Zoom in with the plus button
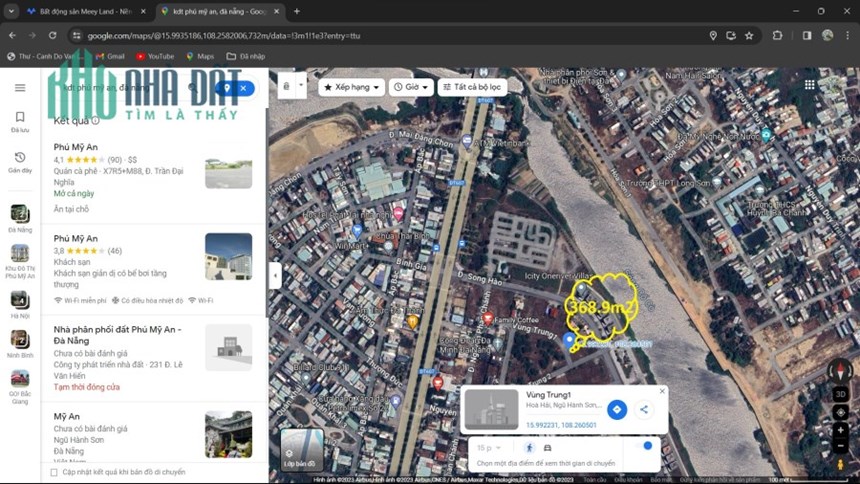Image resolution: width=860 pixels, height=484 pixels. tap(840, 430)
